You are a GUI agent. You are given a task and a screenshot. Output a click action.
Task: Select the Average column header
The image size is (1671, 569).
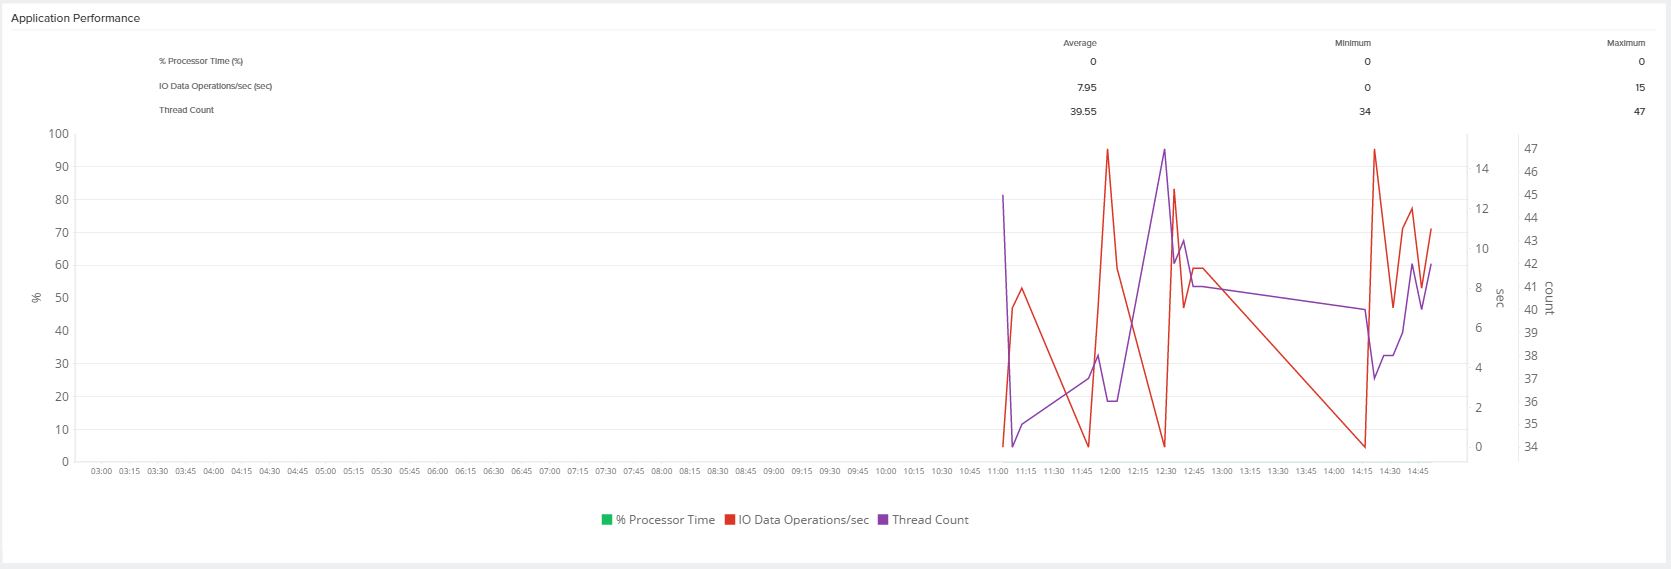click(1079, 43)
